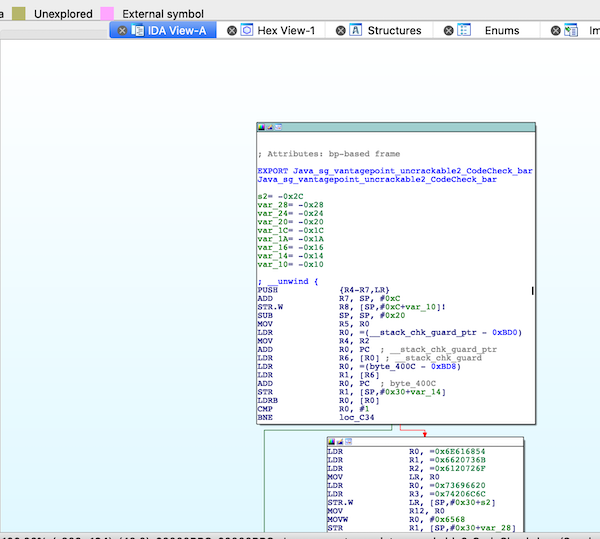
Task: Click the icon of the tab after Enums
Action: point(571,30)
